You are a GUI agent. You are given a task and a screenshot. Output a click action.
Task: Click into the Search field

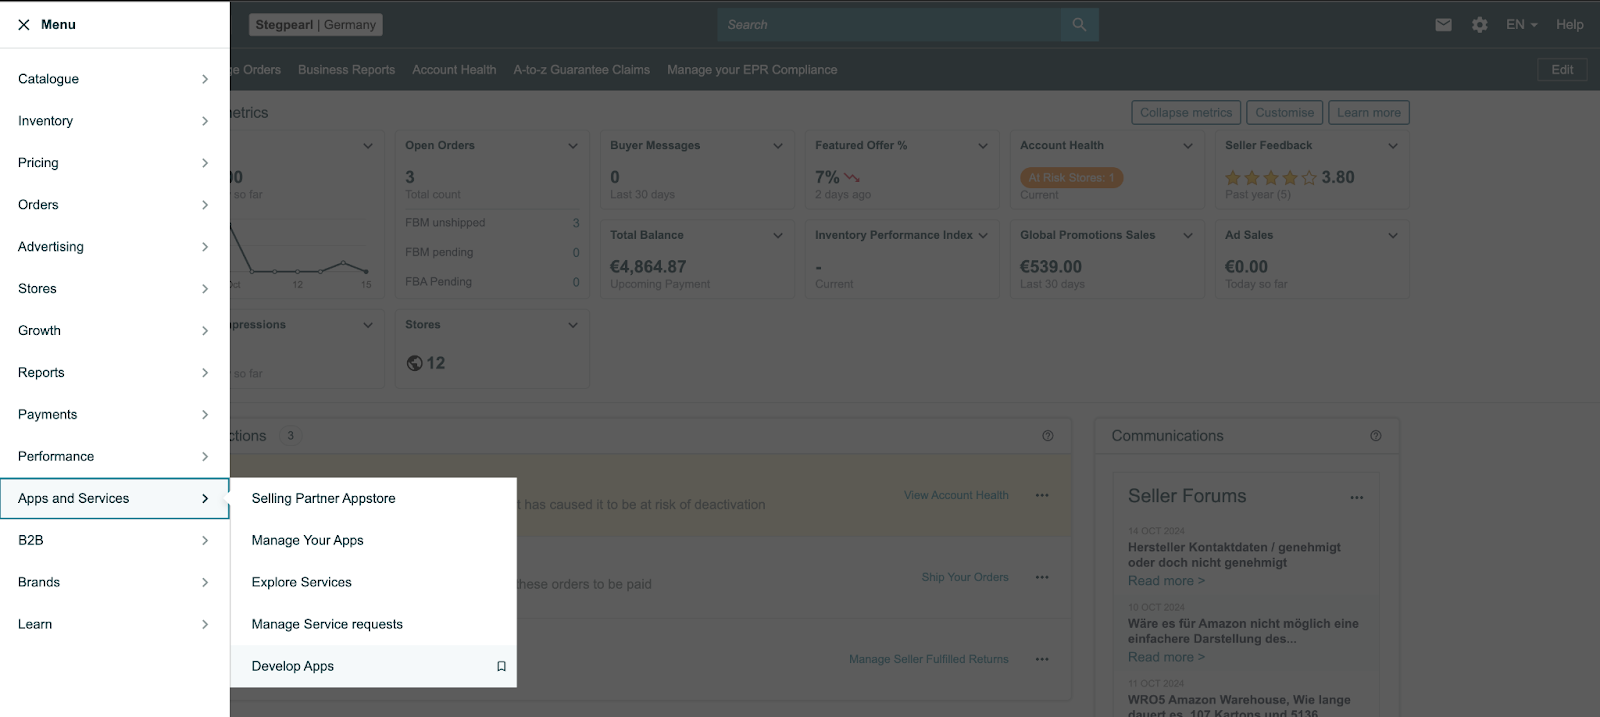889,25
